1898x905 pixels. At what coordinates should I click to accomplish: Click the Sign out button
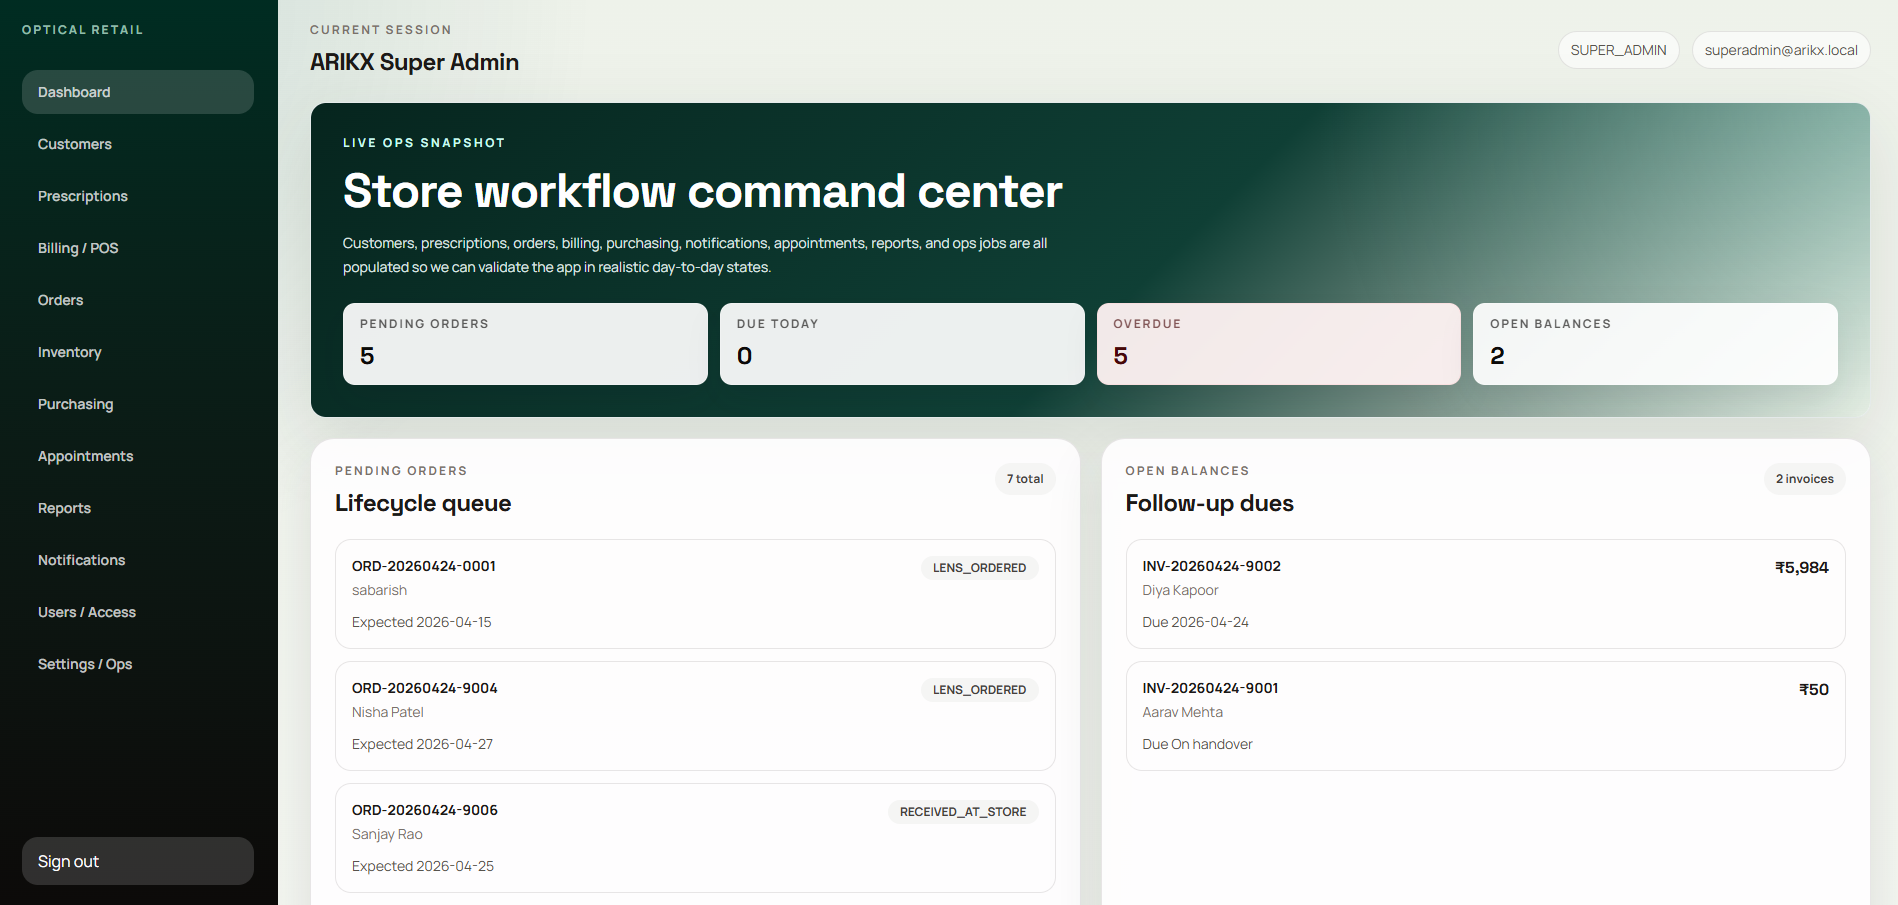[138, 861]
